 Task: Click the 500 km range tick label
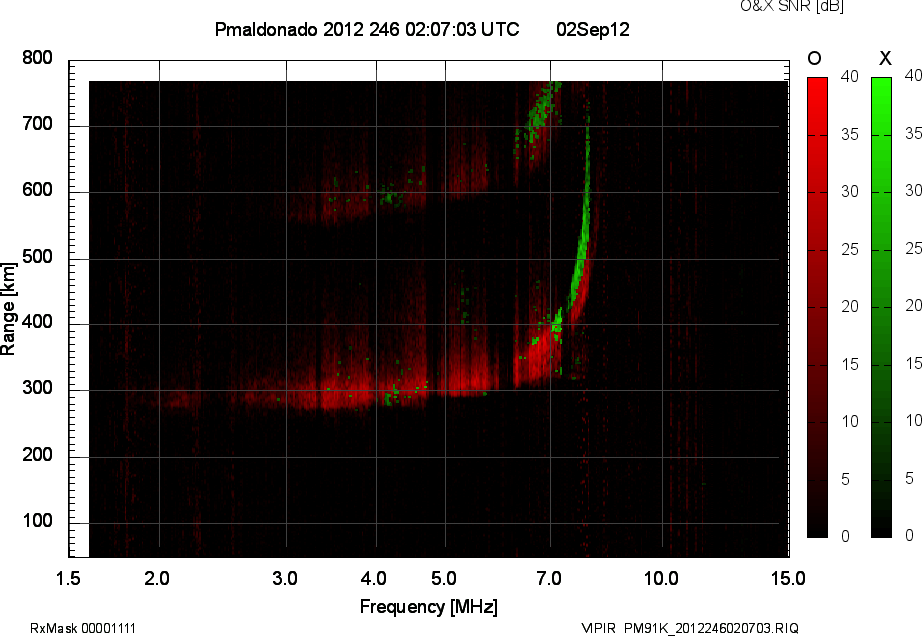[38, 257]
